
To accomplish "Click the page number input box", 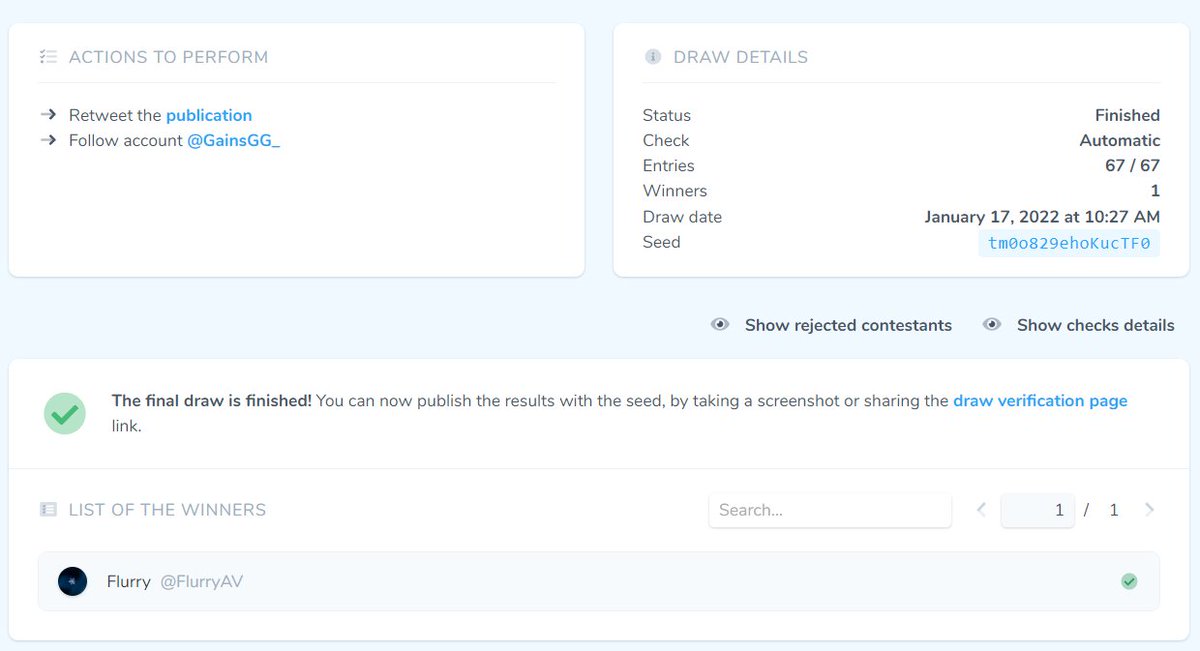I will pos(1038,510).
